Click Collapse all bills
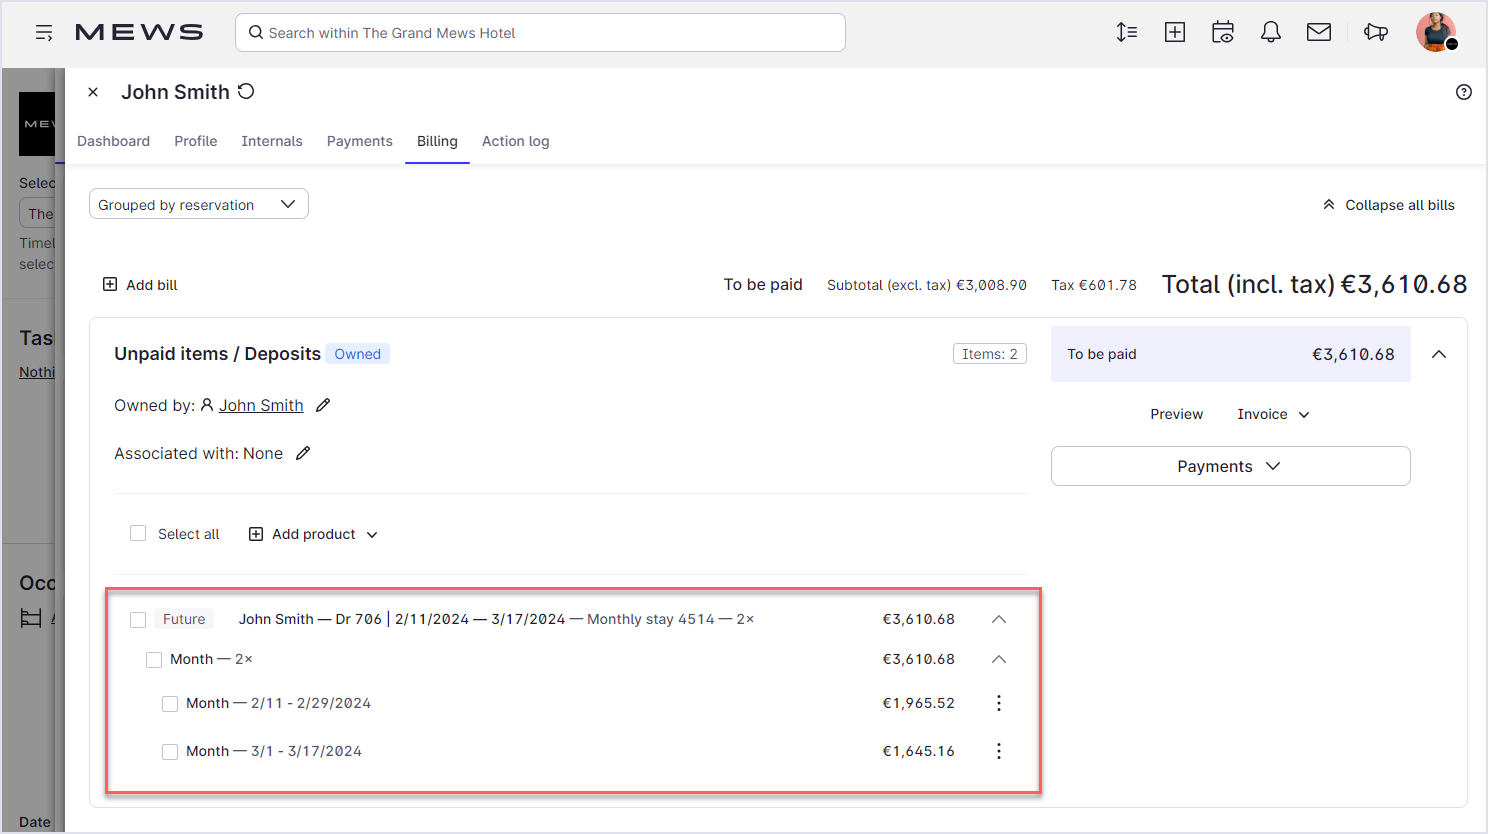This screenshot has height=834, width=1488. [x=1388, y=205]
